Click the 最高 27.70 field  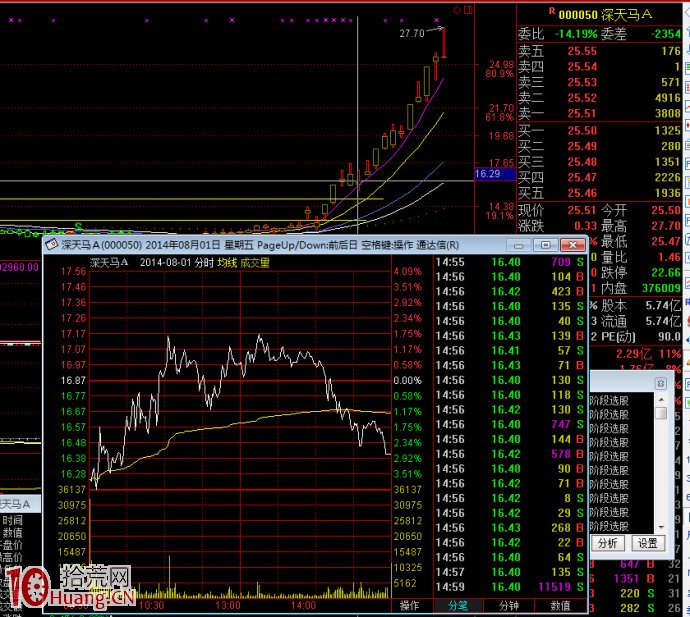click(641, 226)
